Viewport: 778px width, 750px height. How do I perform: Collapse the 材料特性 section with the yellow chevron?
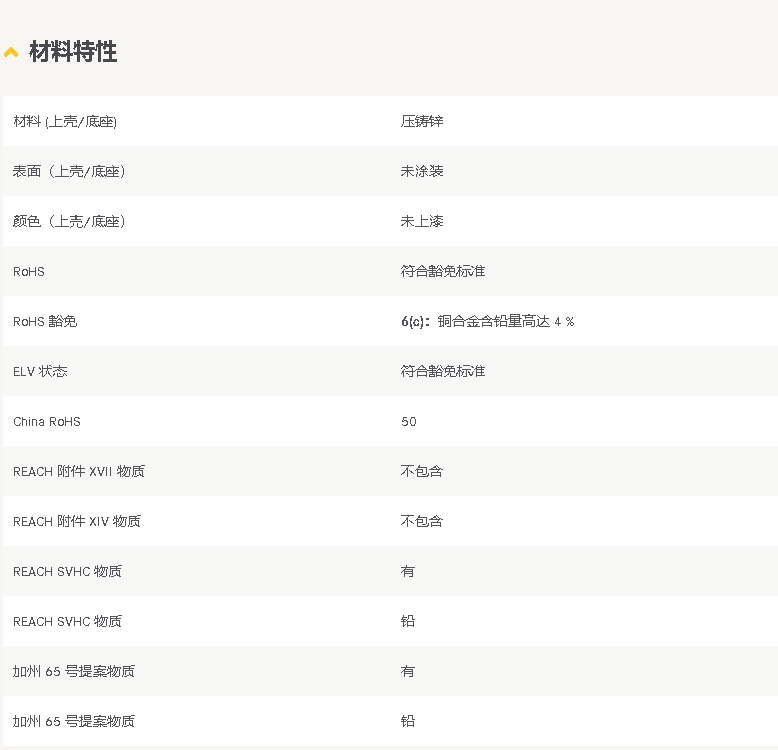tap(11, 52)
